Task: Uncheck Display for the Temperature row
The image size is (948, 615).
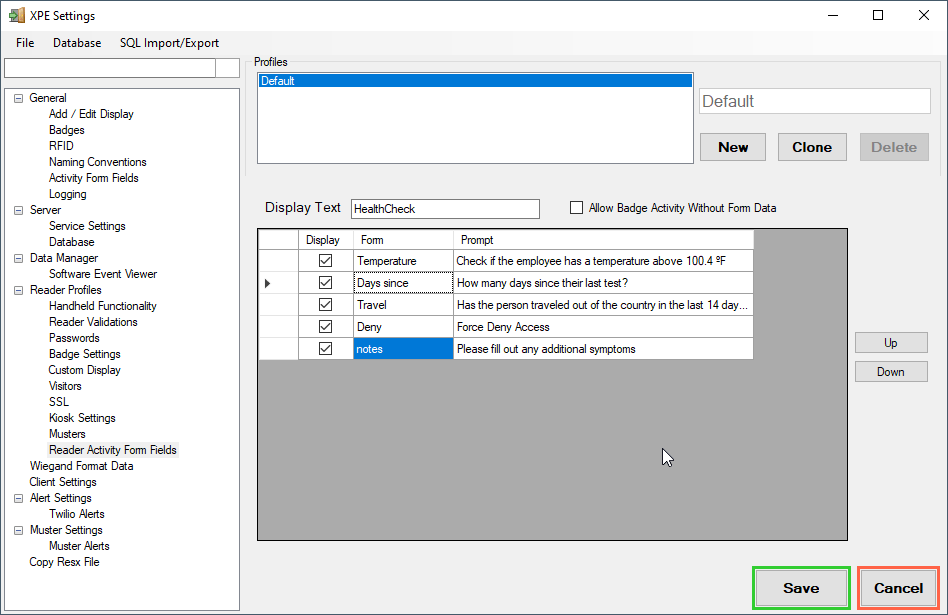Action: 325,261
